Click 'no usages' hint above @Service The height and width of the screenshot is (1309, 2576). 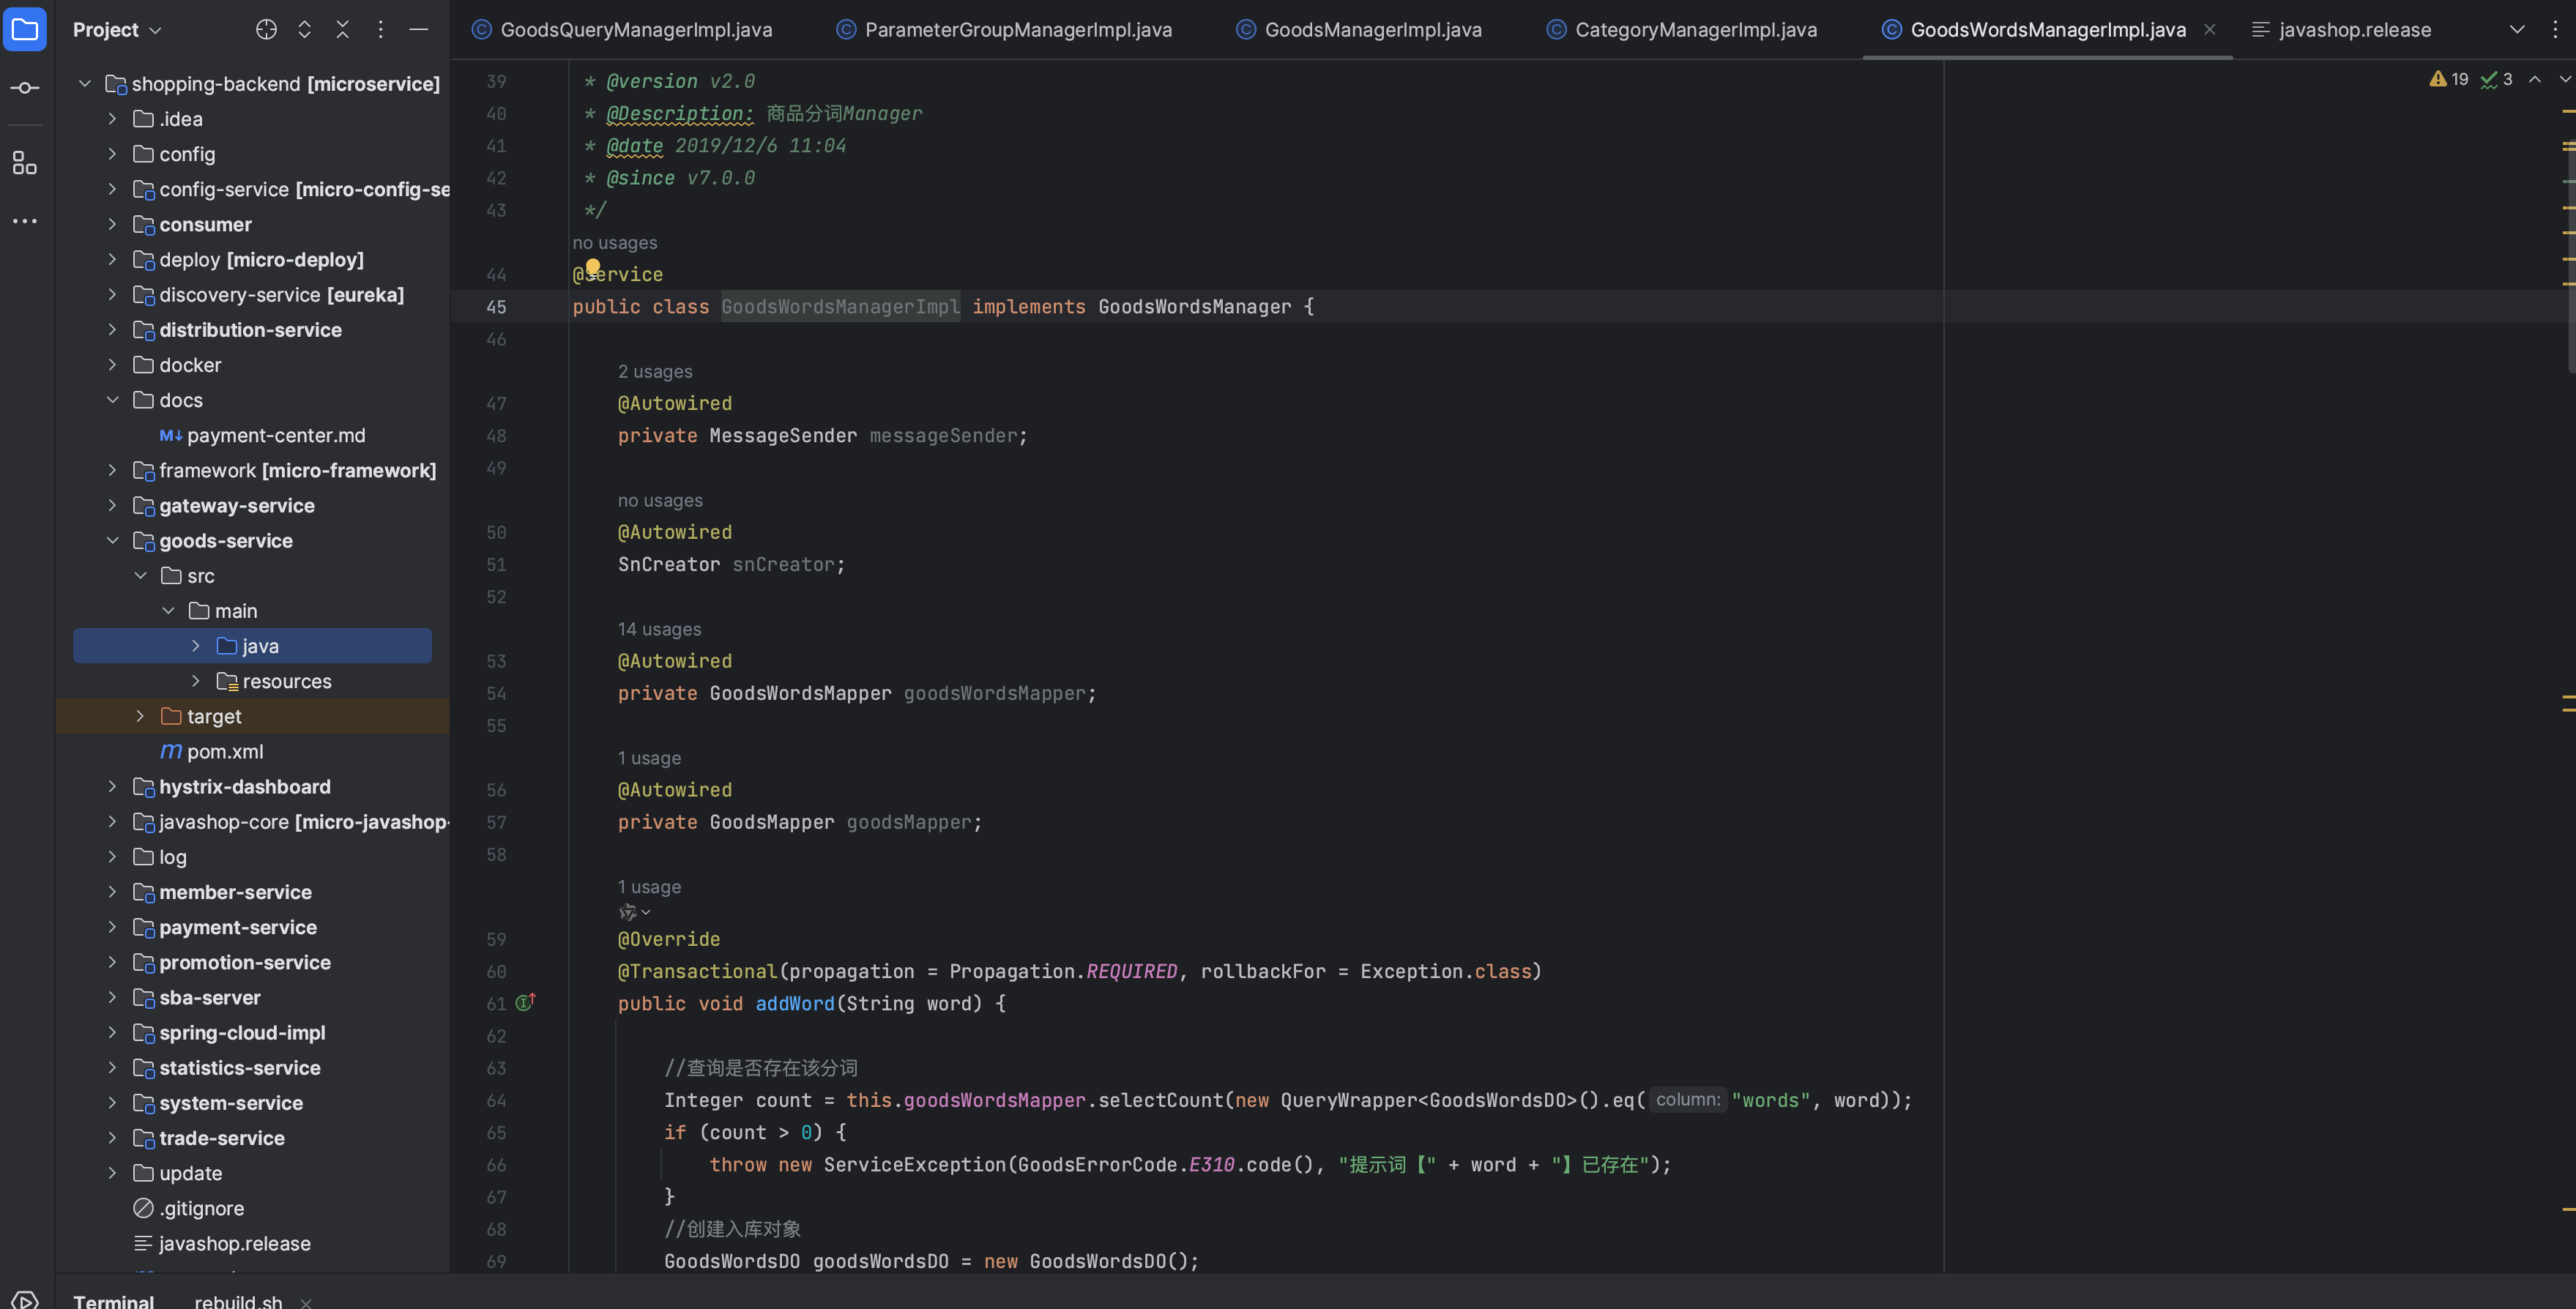tap(614, 243)
